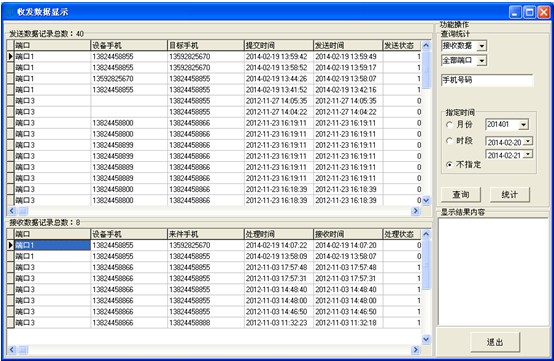Open the 2014-02-21 end date picker
This screenshot has height=361, width=554.
pyautogui.click(x=528, y=154)
